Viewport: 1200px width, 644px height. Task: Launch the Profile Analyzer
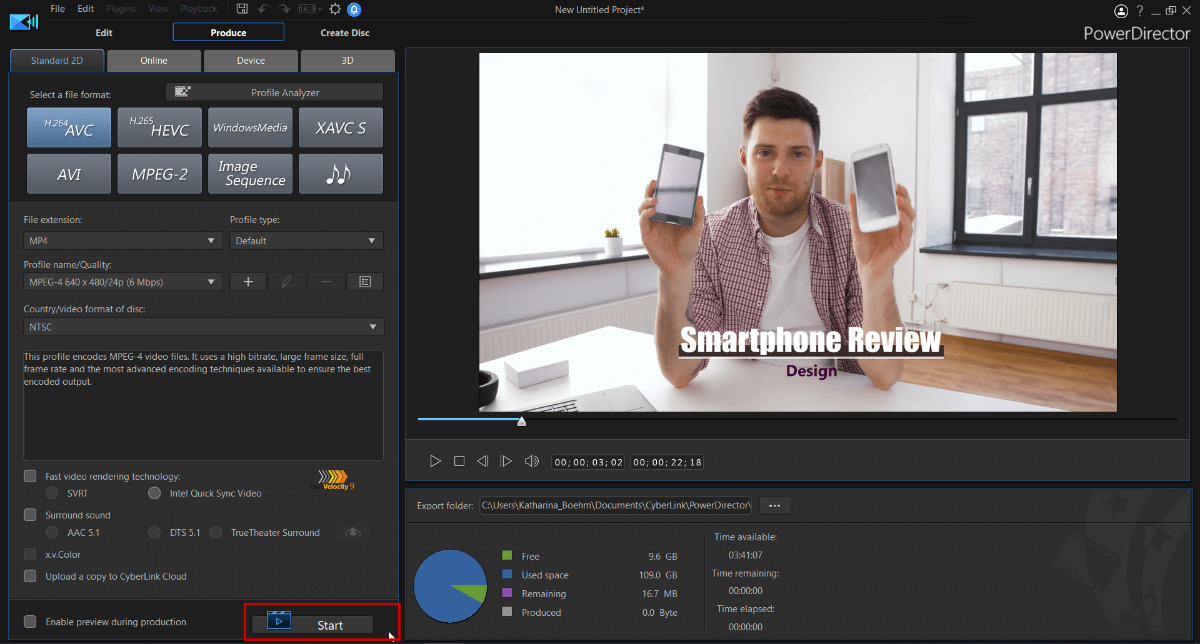(x=274, y=92)
